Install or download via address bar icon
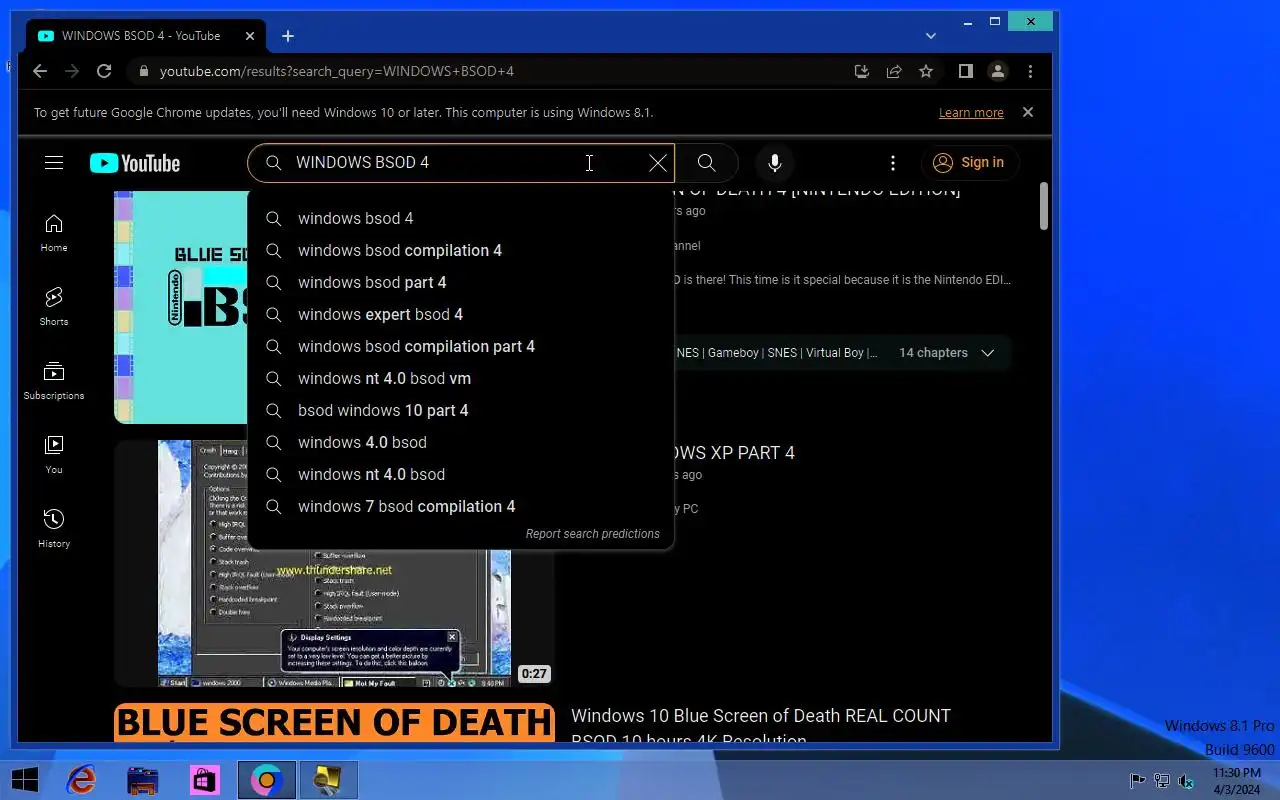Viewport: 1280px width, 800px height. (x=862, y=71)
